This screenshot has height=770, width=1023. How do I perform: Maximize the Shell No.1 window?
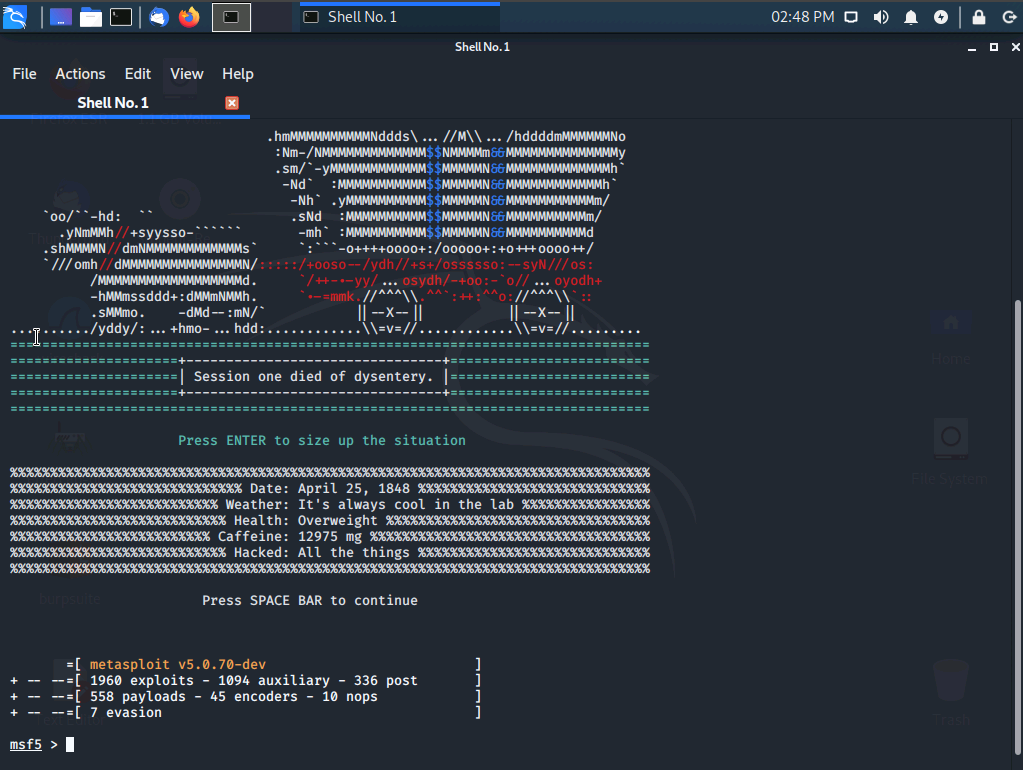point(994,47)
